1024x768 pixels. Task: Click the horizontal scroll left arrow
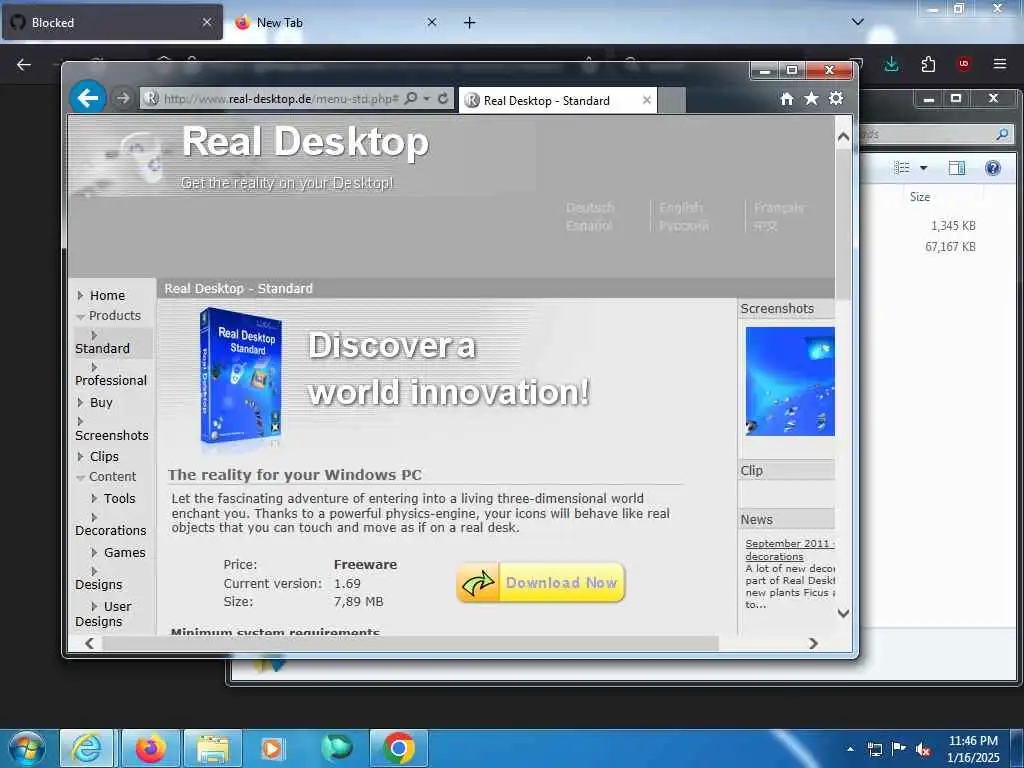(89, 643)
